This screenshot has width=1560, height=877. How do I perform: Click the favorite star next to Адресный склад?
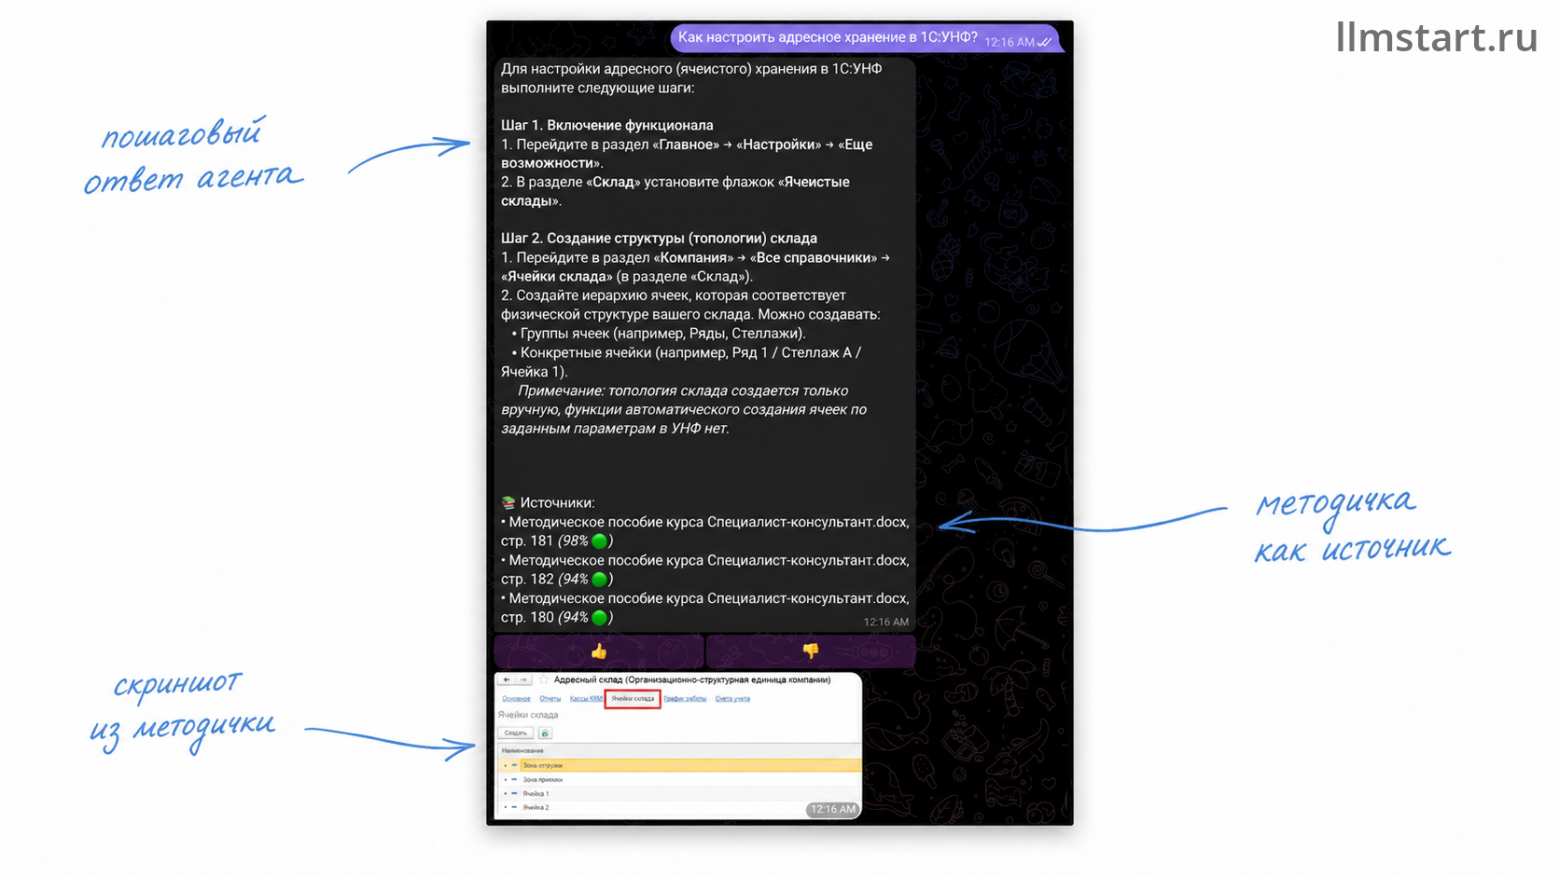[x=543, y=680]
